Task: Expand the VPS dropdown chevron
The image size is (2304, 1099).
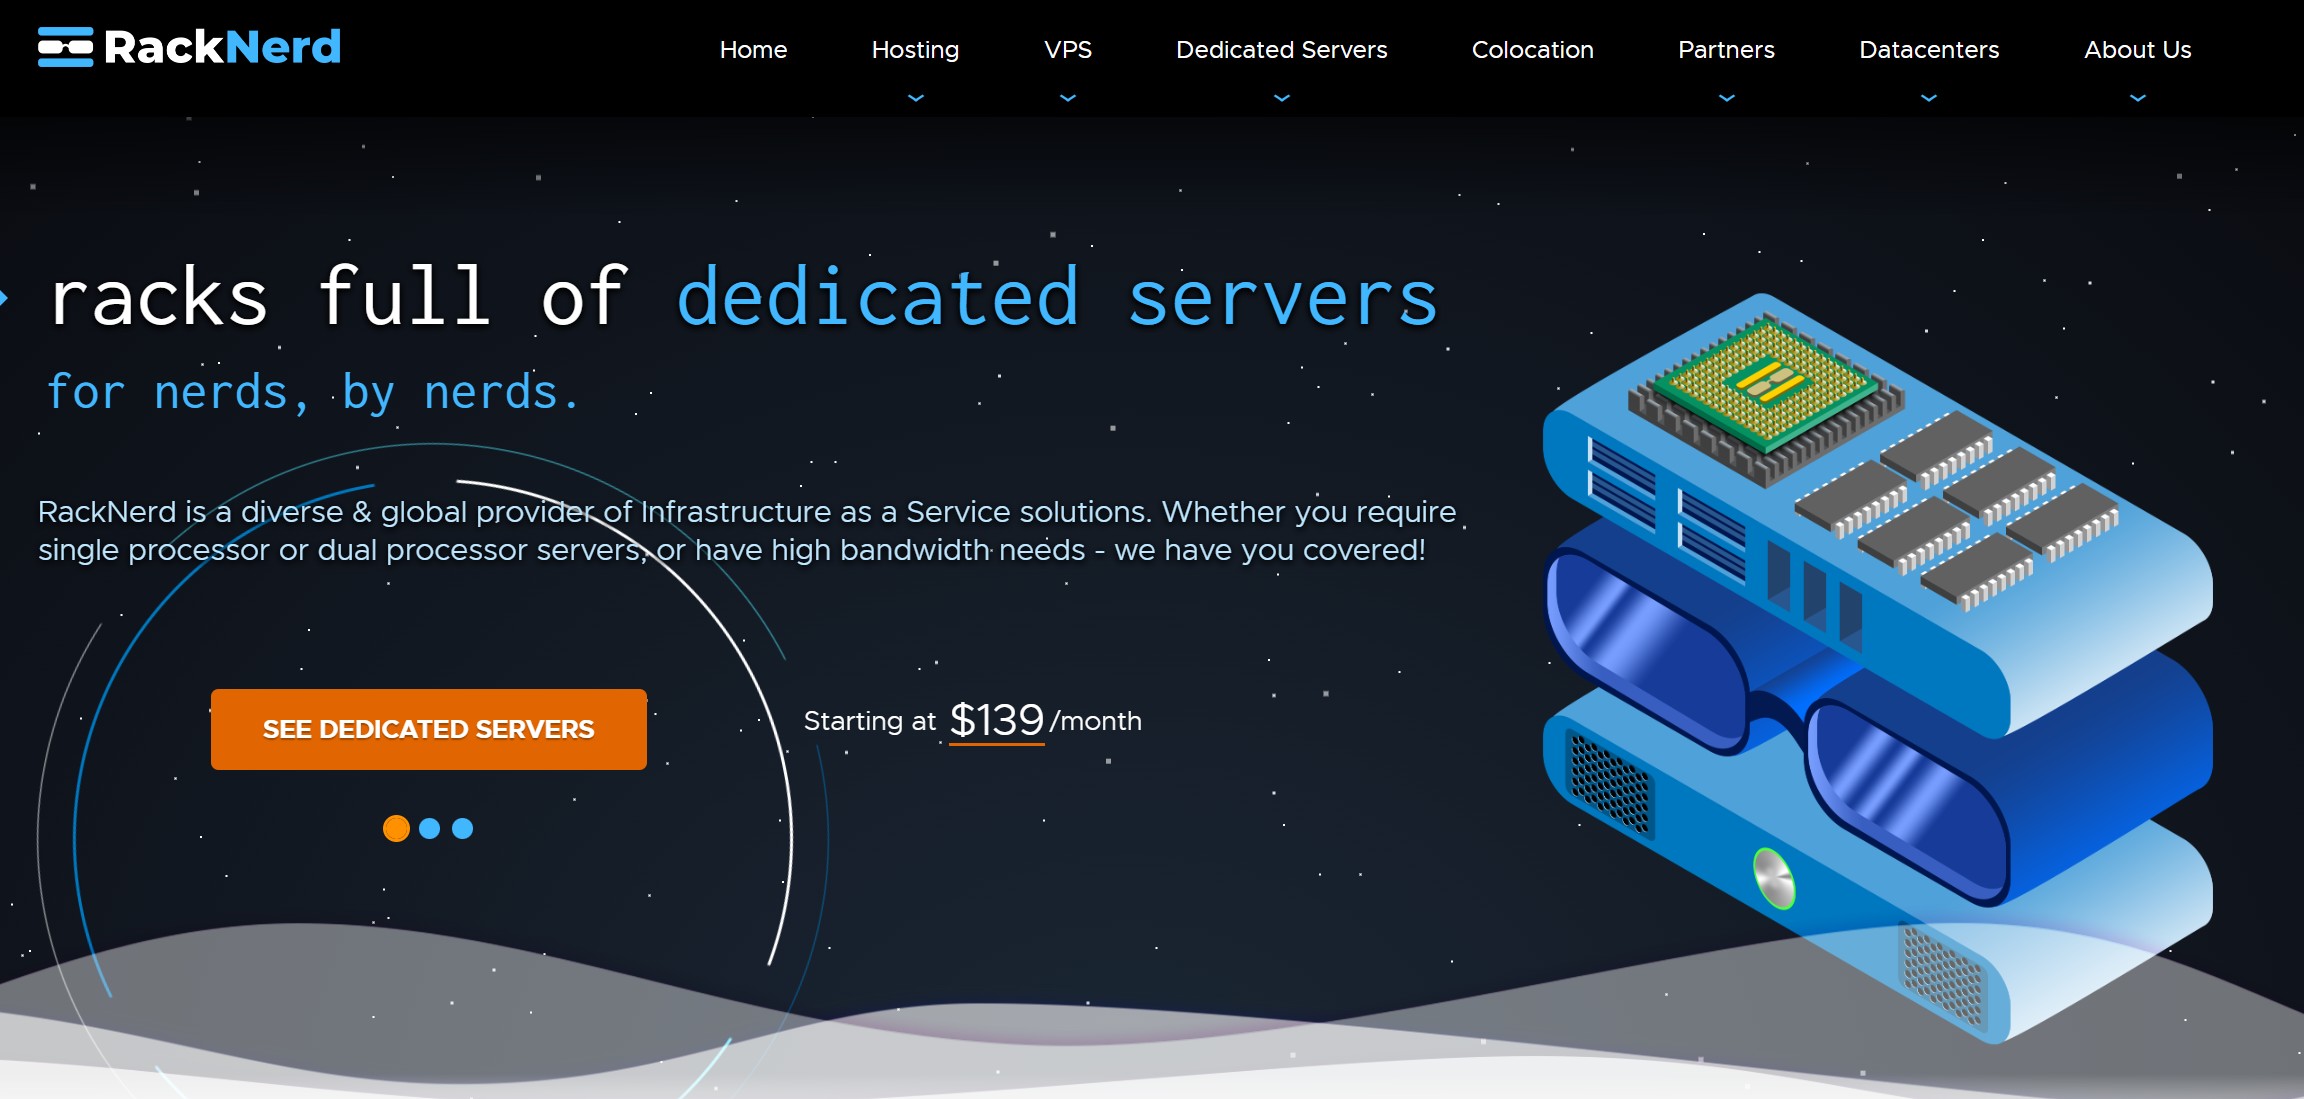Action: pyautogui.click(x=1068, y=98)
